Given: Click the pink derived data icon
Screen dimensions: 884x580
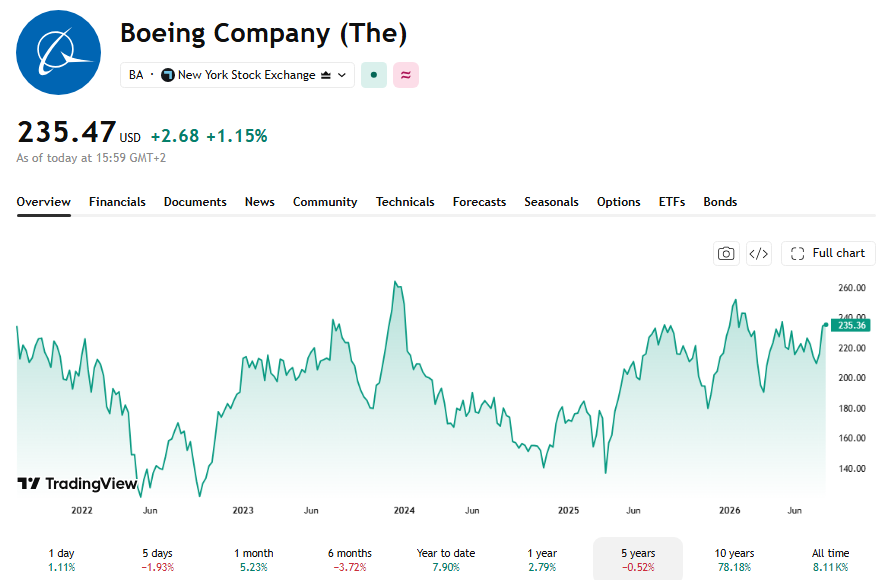Looking at the screenshot, I should click(x=406, y=75).
